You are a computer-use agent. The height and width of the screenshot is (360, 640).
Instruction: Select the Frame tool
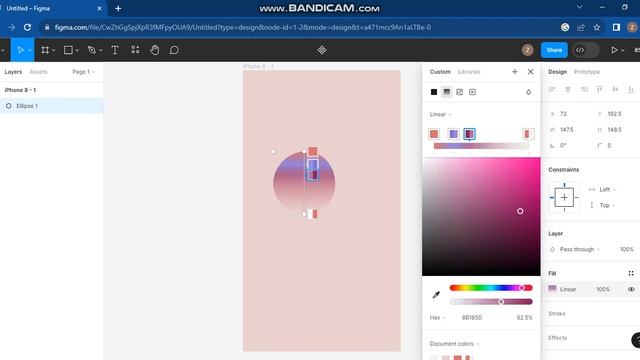(45, 50)
